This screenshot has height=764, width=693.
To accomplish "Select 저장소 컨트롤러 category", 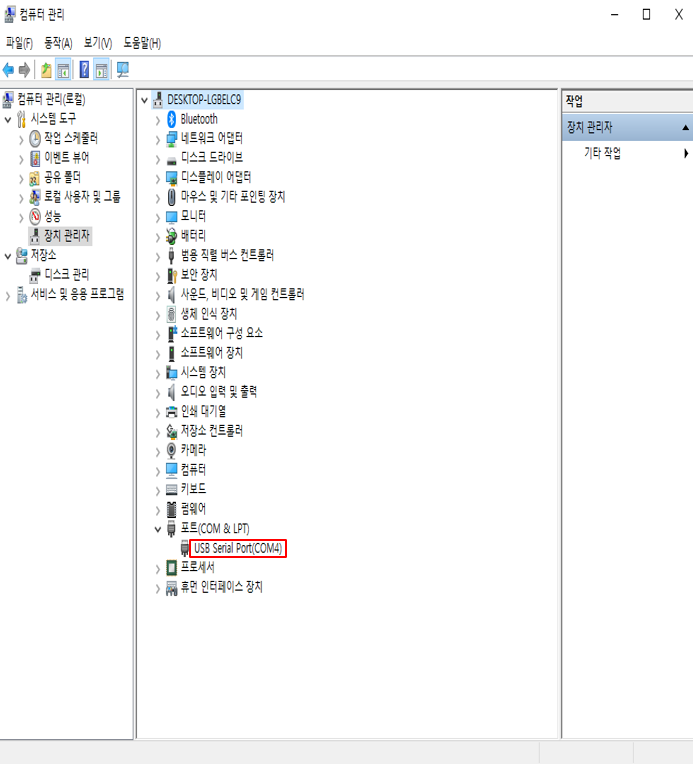I will pos(212,431).
